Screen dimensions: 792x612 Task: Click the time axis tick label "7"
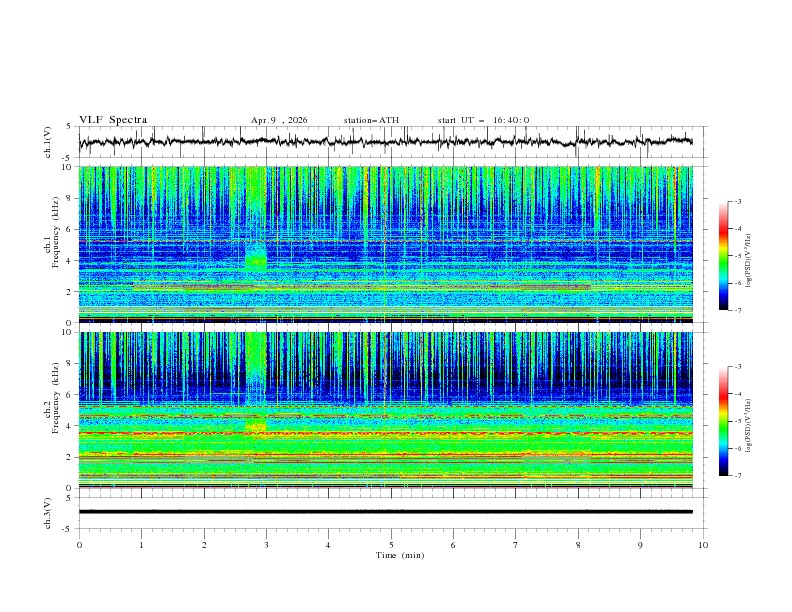pyautogui.click(x=515, y=545)
